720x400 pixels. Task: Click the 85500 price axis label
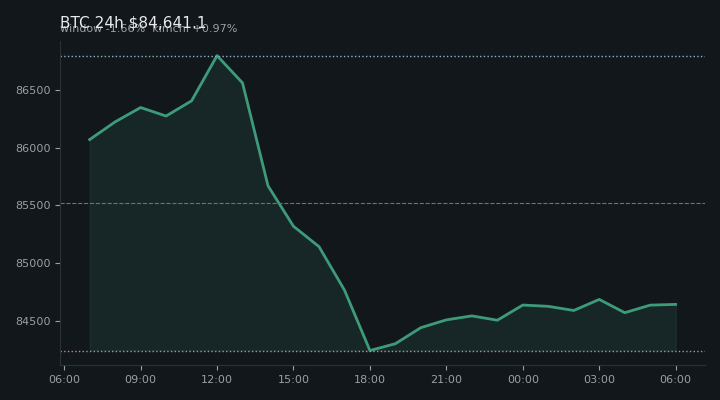pyautogui.click(x=33, y=205)
